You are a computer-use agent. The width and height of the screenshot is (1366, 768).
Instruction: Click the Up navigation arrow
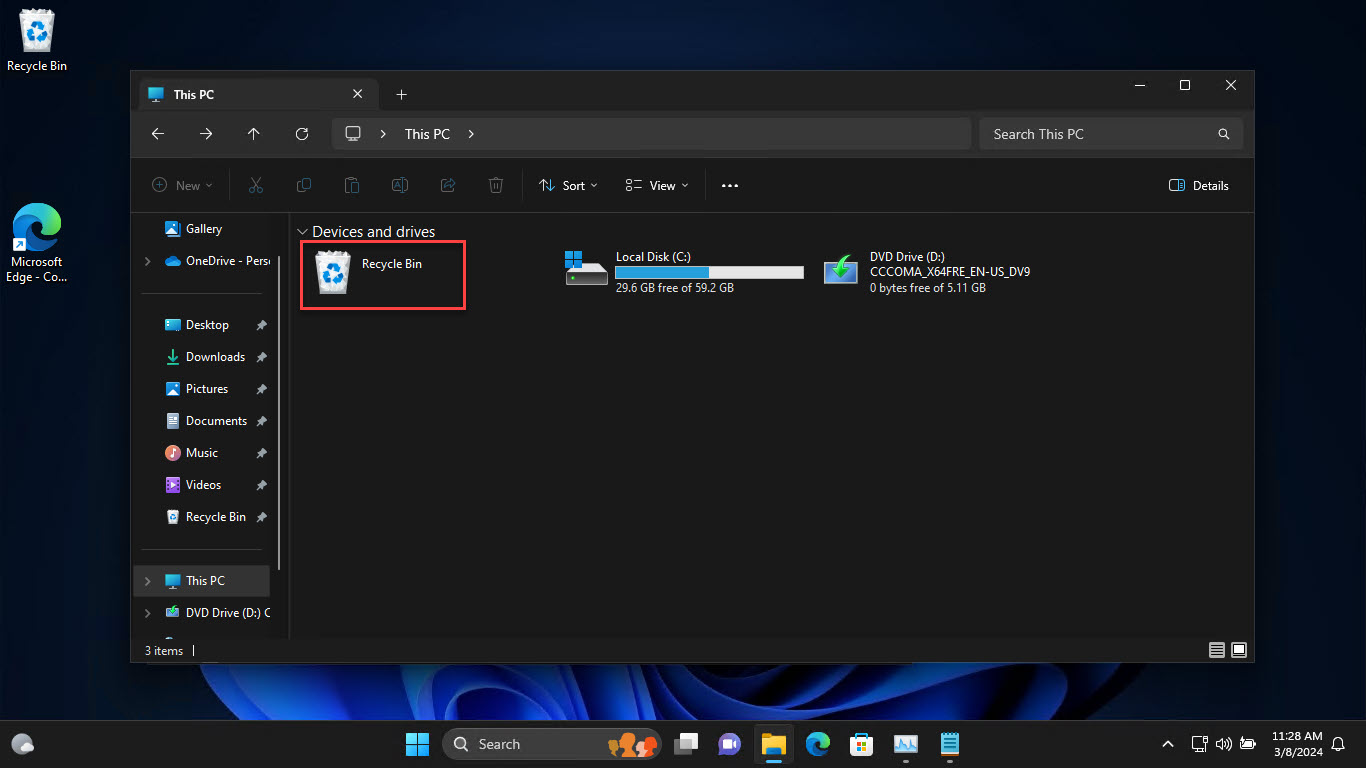point(253,133)
